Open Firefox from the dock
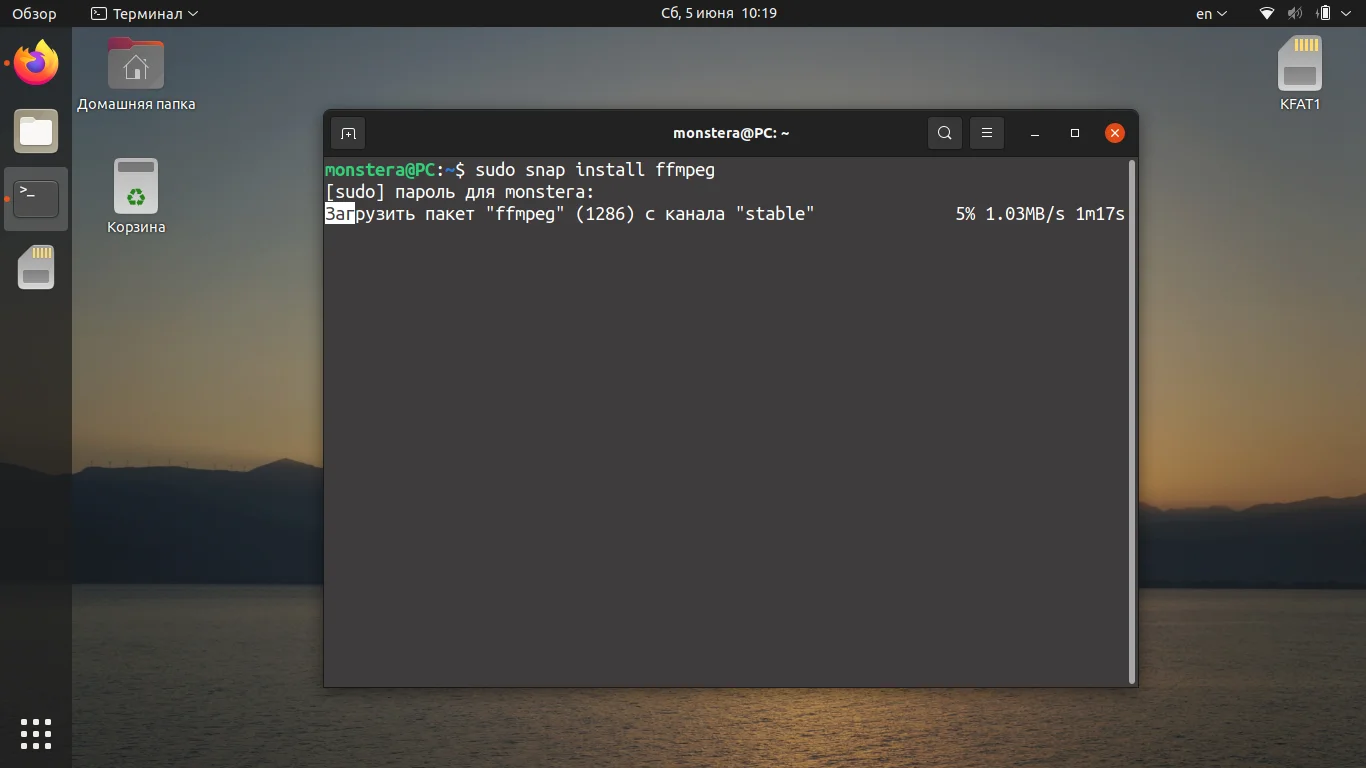This screenshot has width=1366, height=768. point(35,62)
